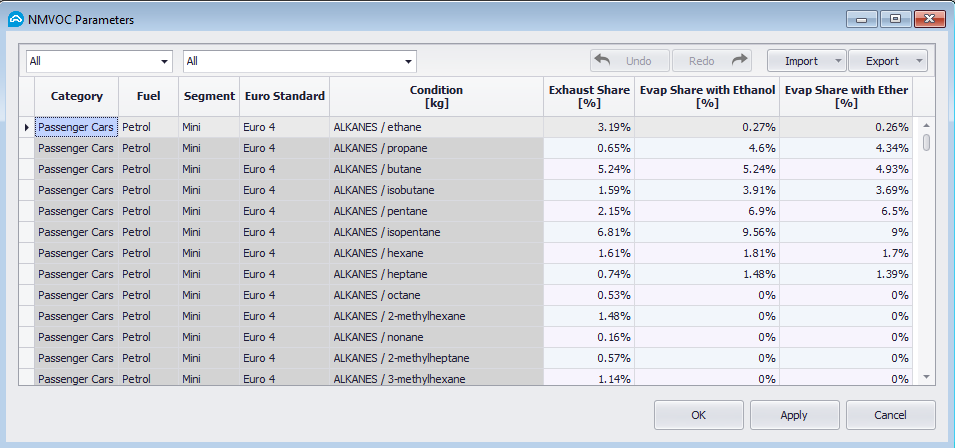Select the 'ALKANES / hexane' cell
Viewport: 955px width, 448px height.
point(436,253)
